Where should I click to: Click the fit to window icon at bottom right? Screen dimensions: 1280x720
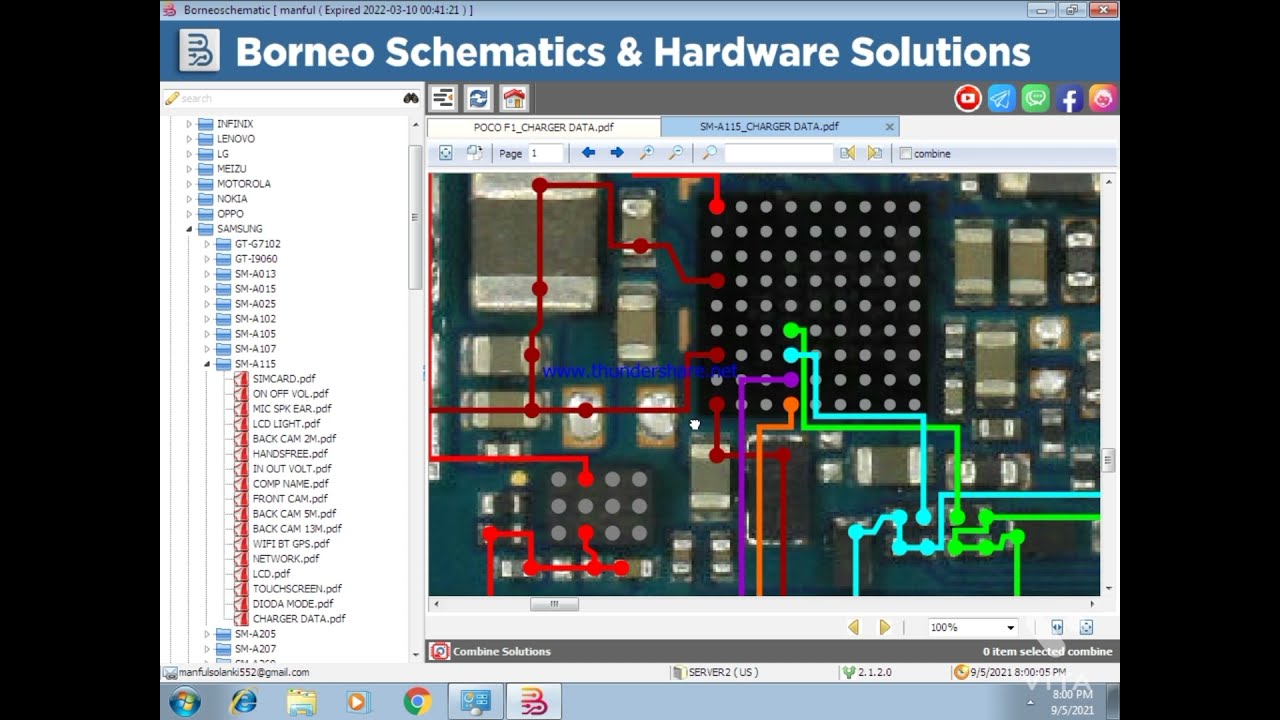(x=1086, y=627)
